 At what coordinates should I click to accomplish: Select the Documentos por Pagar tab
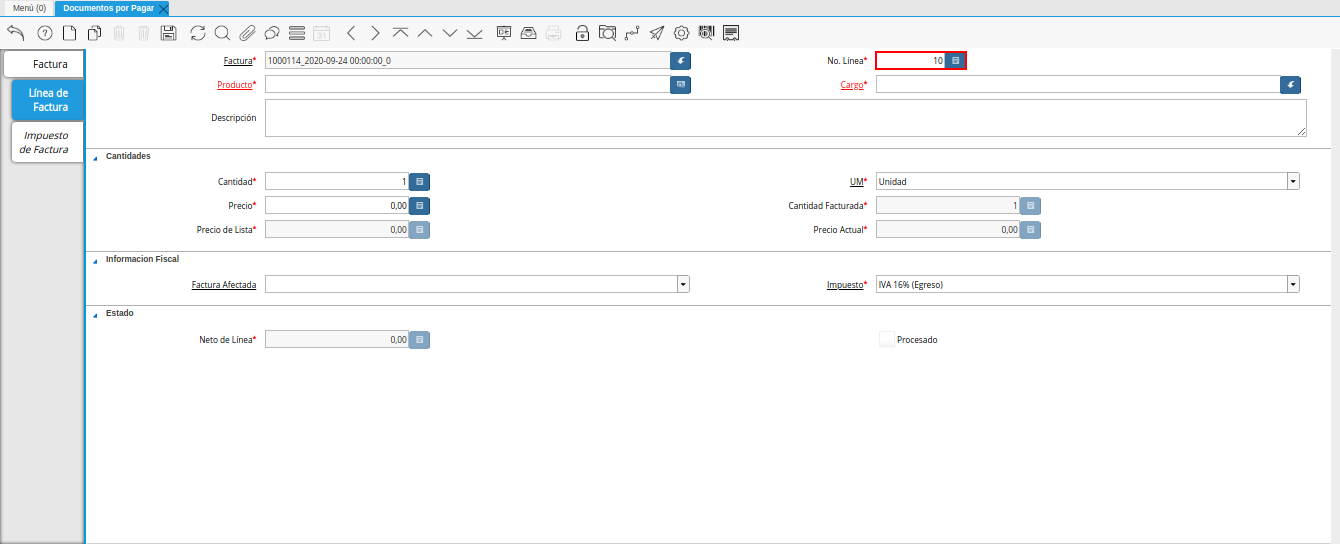[108, 8]
